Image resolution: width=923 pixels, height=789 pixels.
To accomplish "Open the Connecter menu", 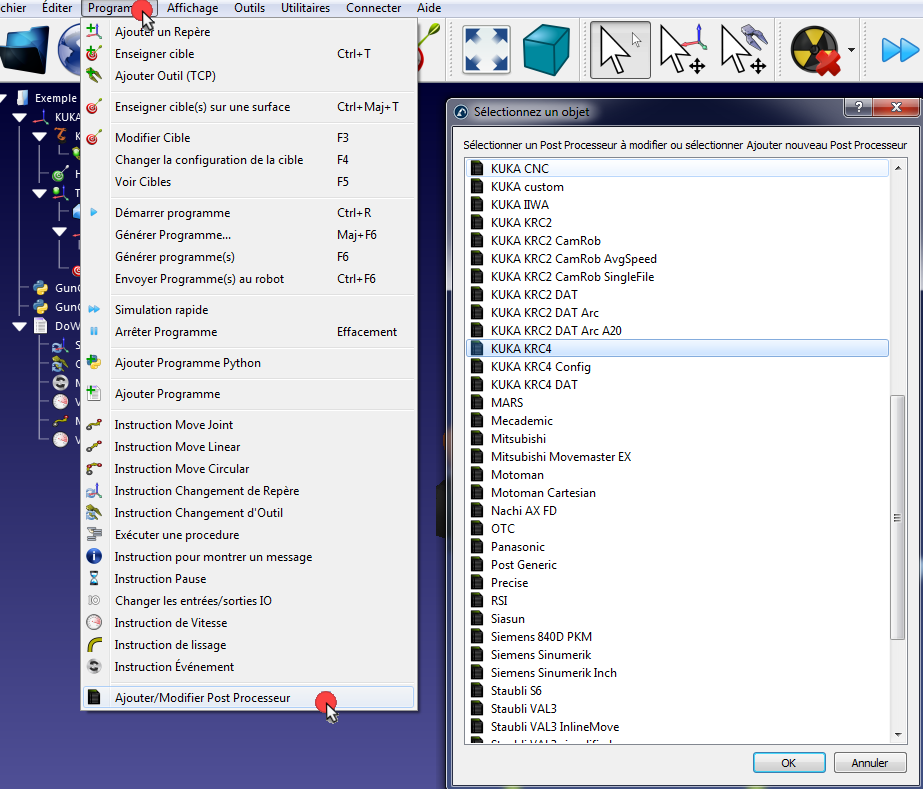I will click(373, 8).
